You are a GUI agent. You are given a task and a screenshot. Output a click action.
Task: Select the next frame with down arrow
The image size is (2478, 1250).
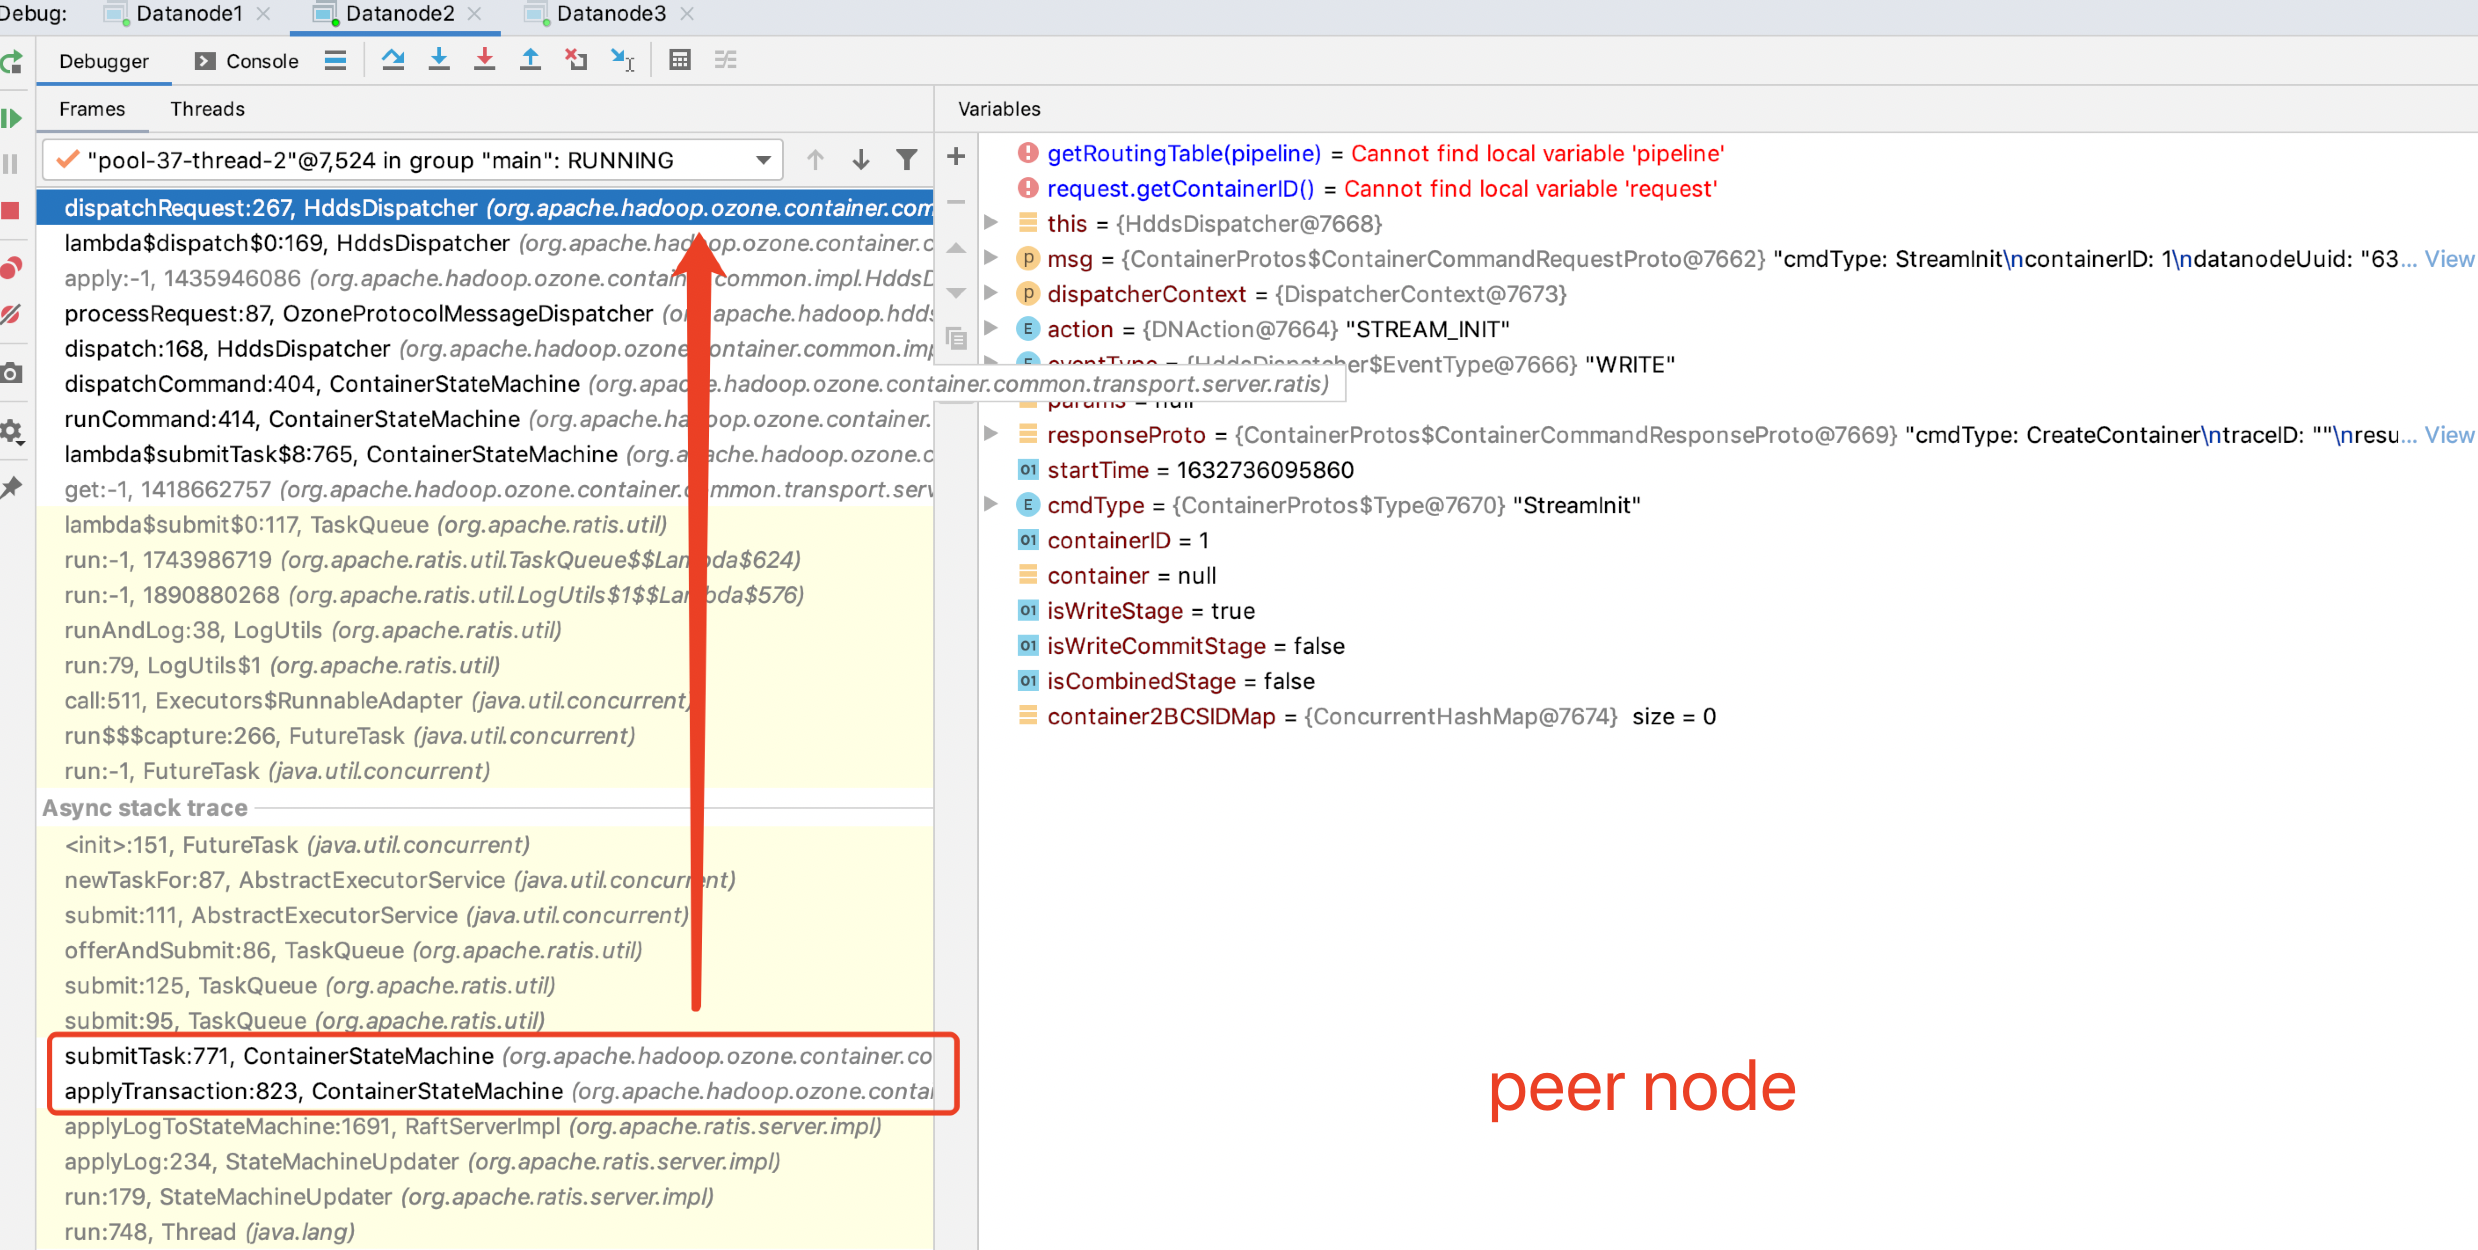860,160
